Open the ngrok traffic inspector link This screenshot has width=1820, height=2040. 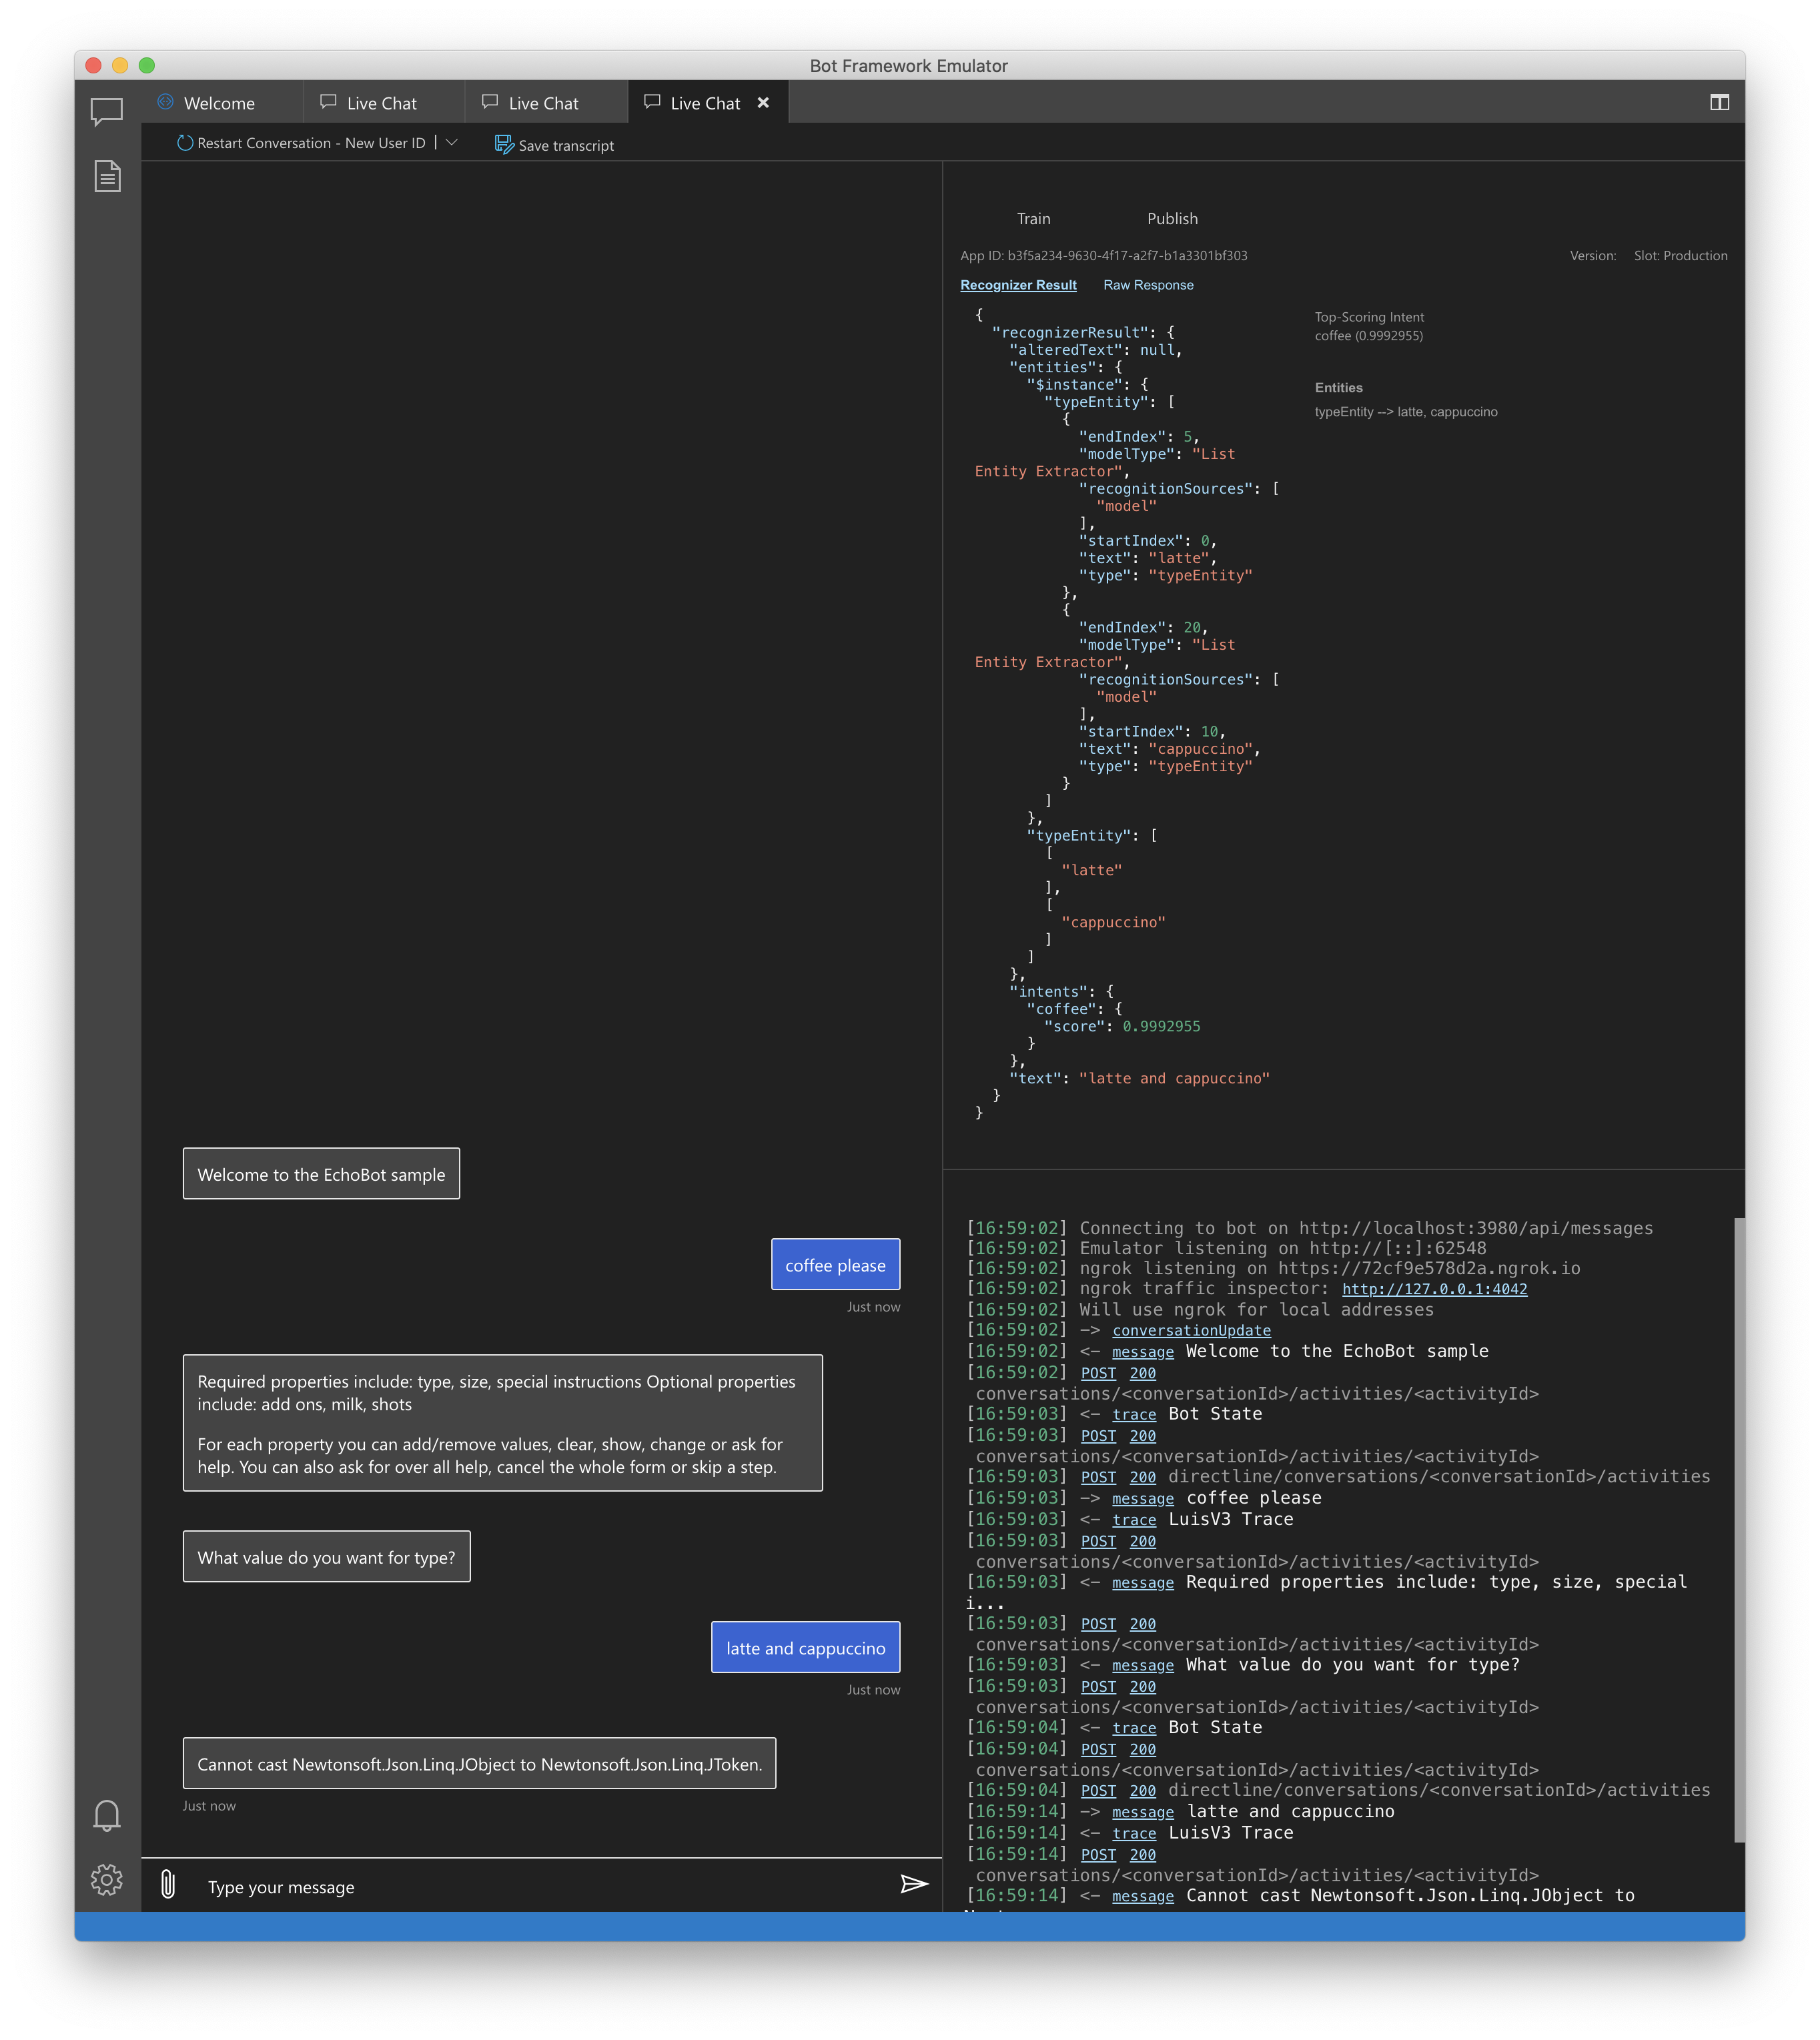pos(1434,1289)
